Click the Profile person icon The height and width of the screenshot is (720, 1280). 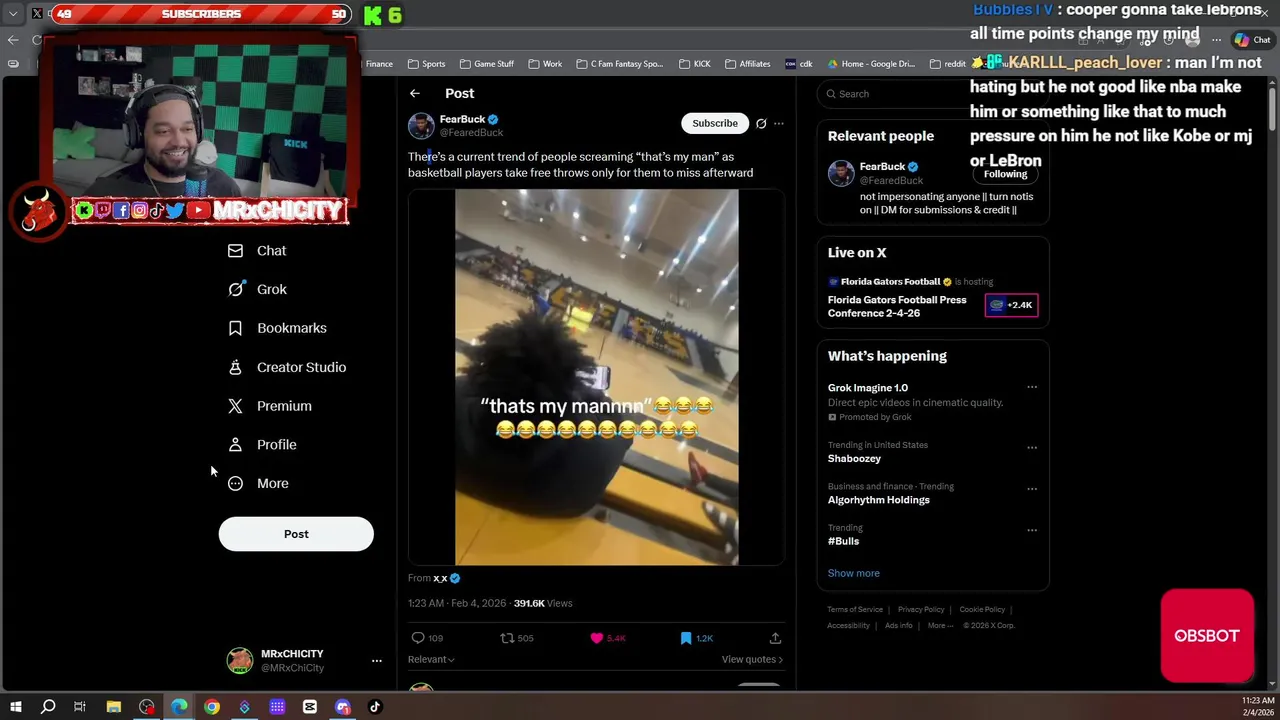[235, 445]
